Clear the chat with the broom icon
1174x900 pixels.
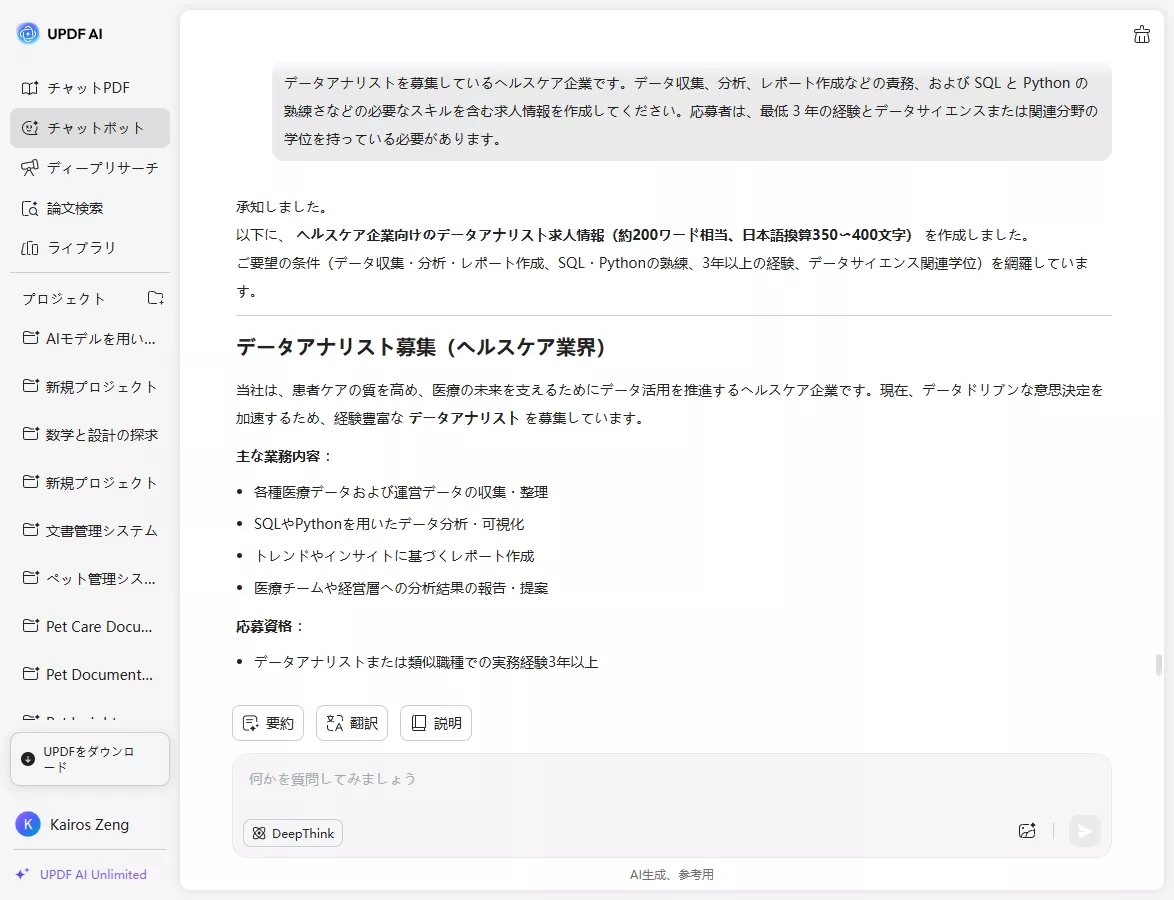1142,34
